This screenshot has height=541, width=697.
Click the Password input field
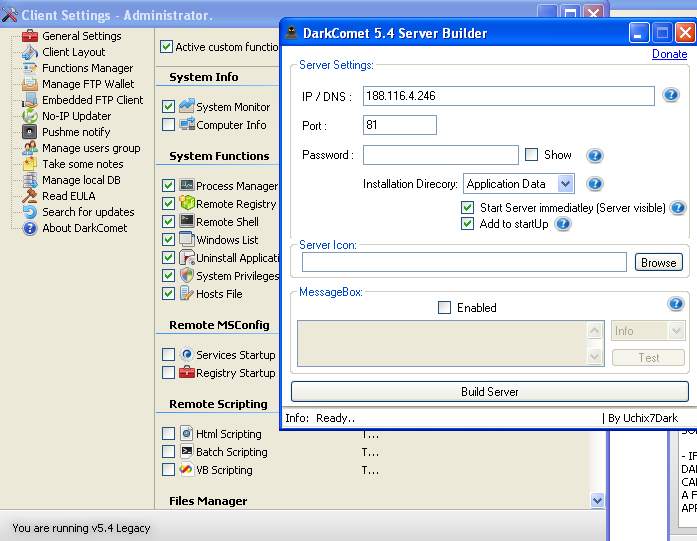click(441, 155)
